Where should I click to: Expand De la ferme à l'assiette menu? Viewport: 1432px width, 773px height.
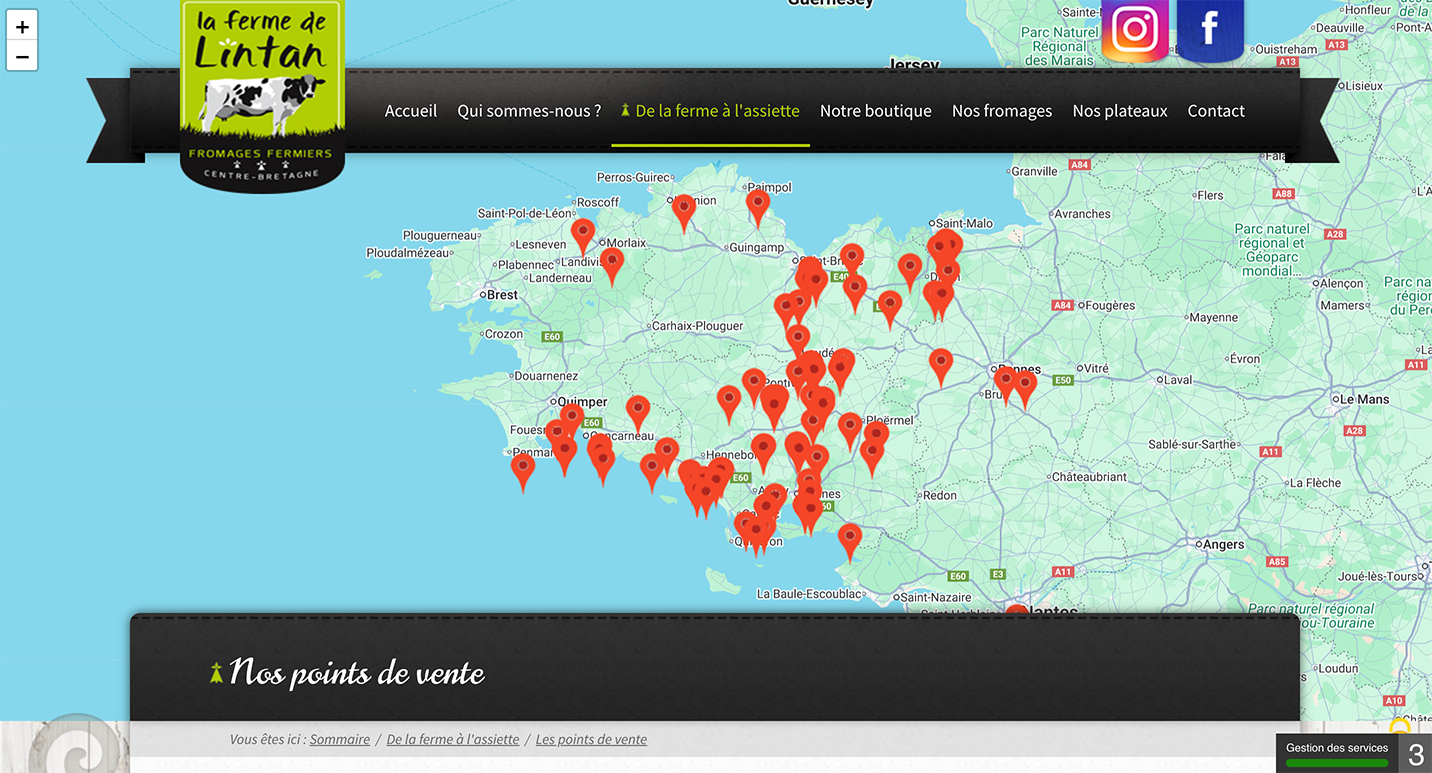tap(710, 111)
